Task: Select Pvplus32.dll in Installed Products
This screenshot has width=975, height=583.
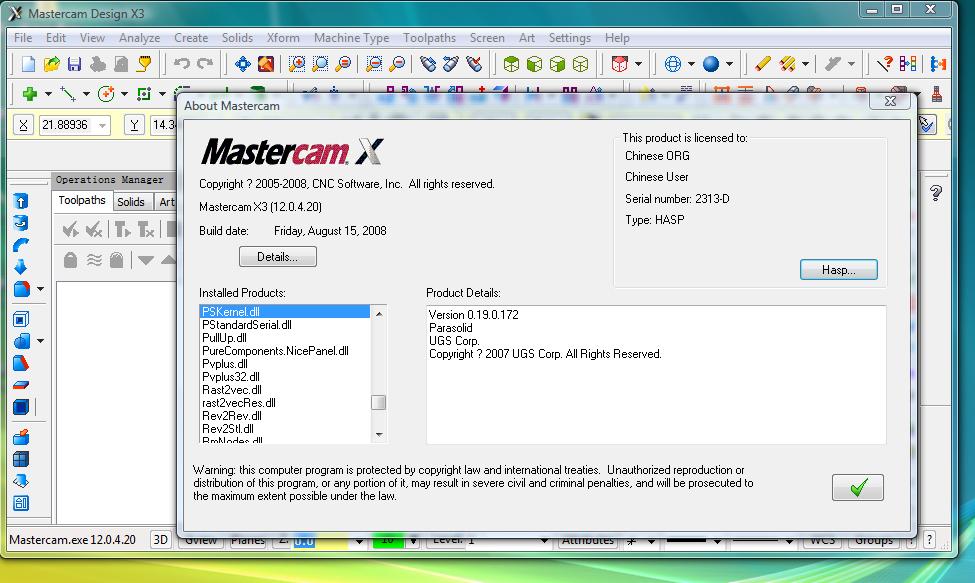Action: (x=231, y=377)
